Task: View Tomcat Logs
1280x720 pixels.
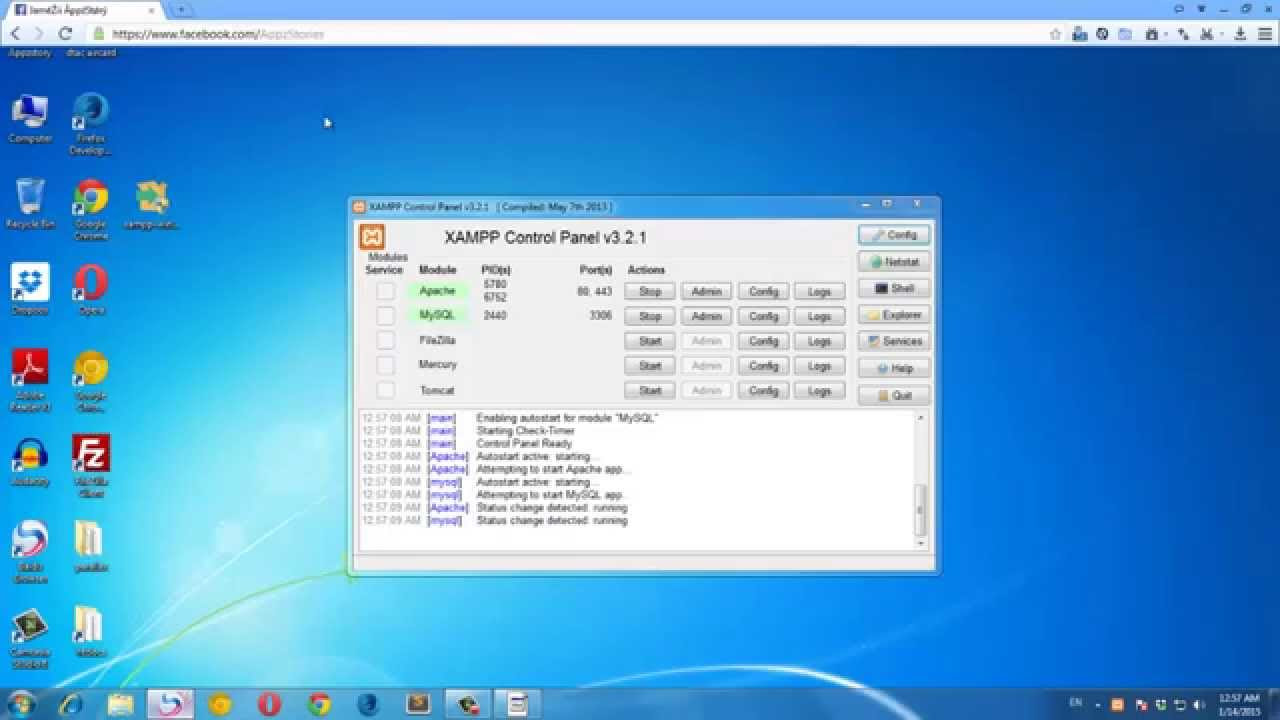Action: pos(820,391)
